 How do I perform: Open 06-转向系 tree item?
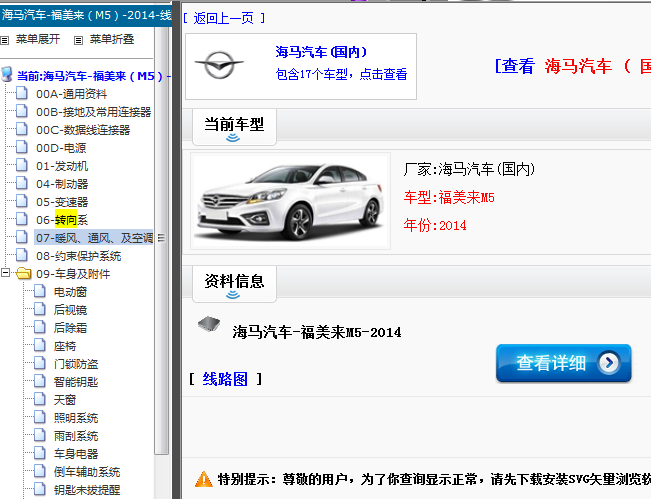(x=62, y=220)
